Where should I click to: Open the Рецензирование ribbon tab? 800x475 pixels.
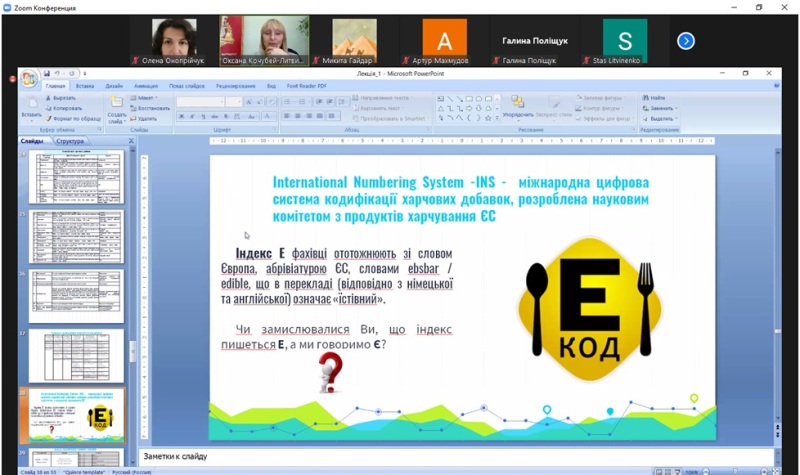pos(235,86)
